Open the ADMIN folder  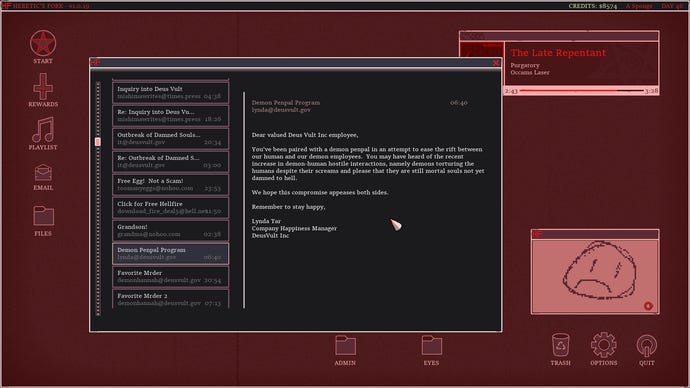345,346
